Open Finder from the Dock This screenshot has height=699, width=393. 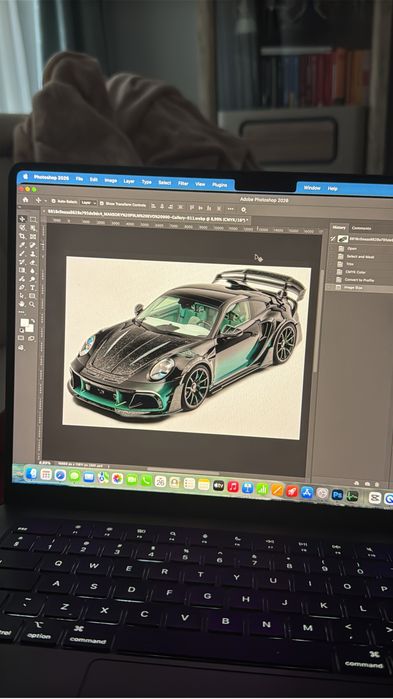pyautogui.click(x=31, y=473)
